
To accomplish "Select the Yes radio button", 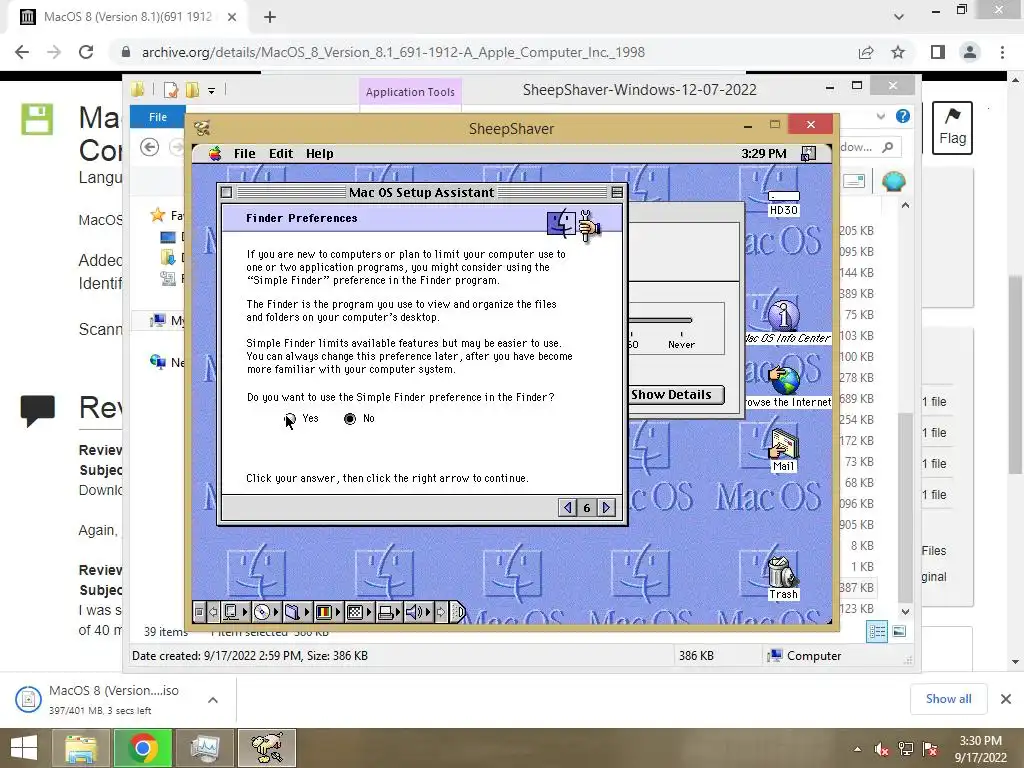I will (x=290, y=419).
